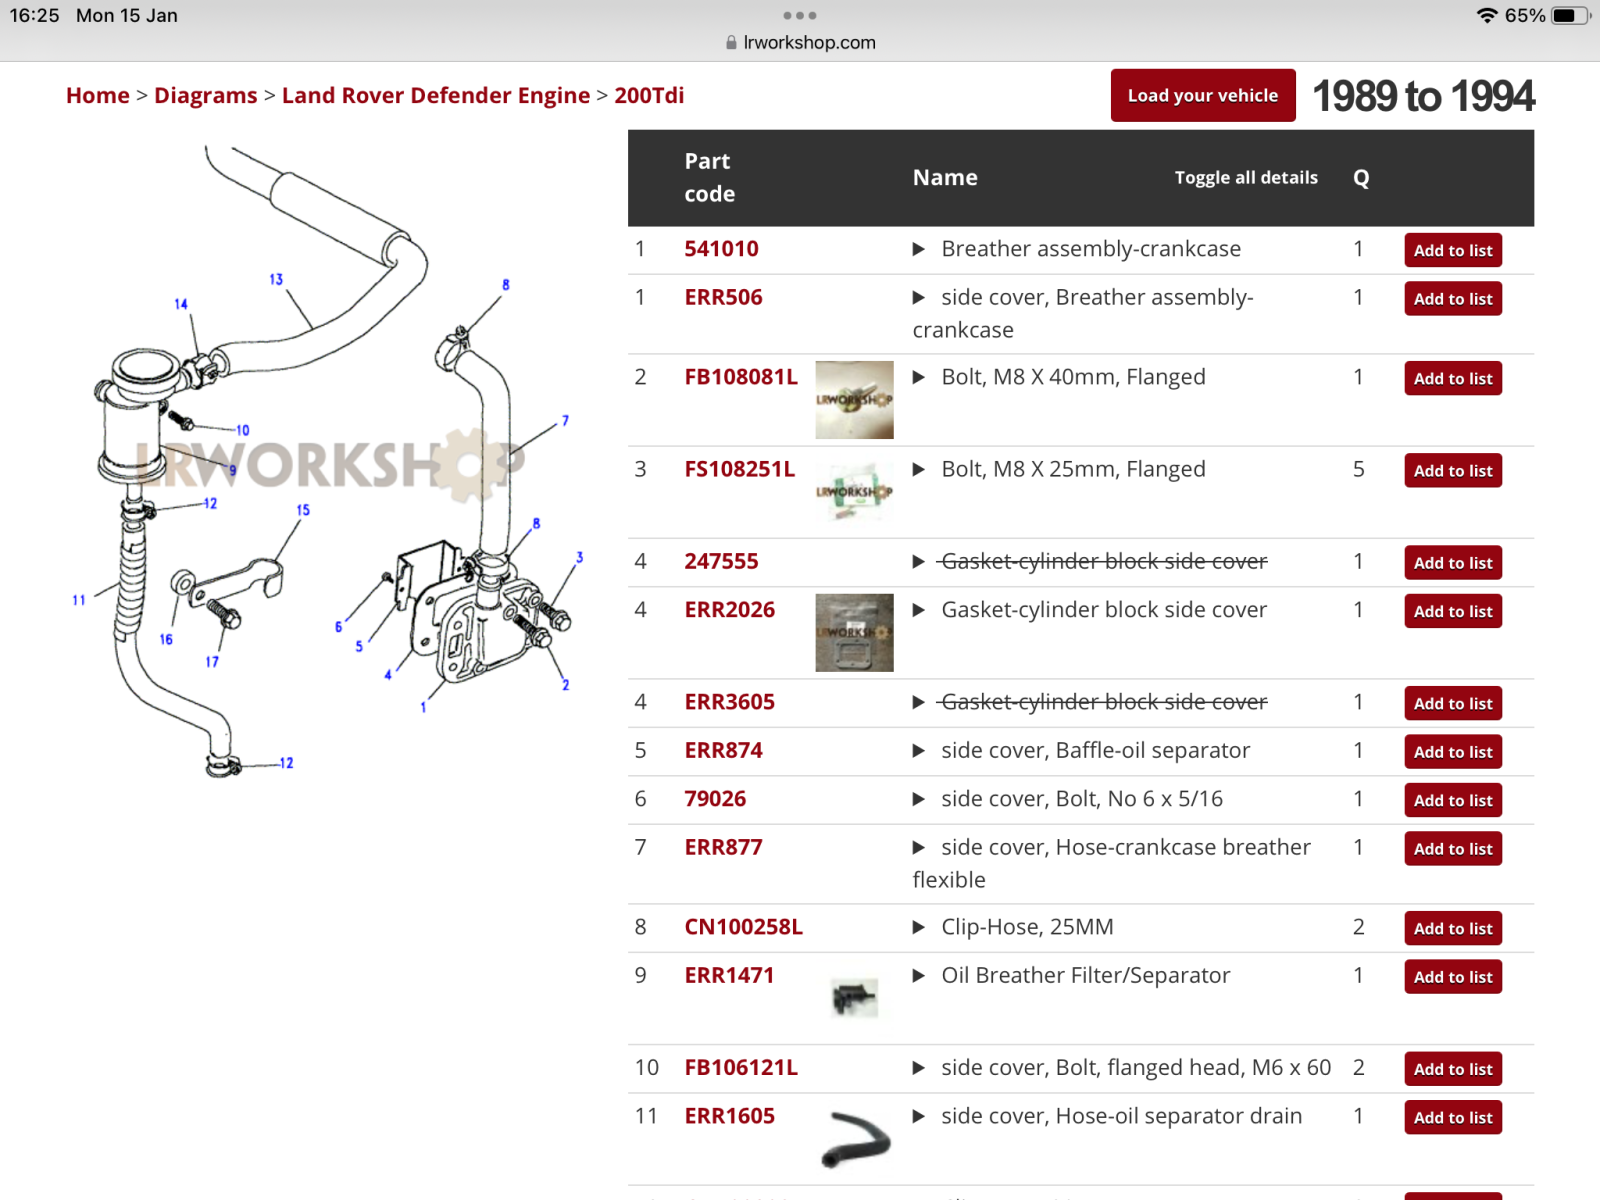Add CN100258L to list
The width and height of the screenshot is (1600, 1200).
tap(1453, 929)
